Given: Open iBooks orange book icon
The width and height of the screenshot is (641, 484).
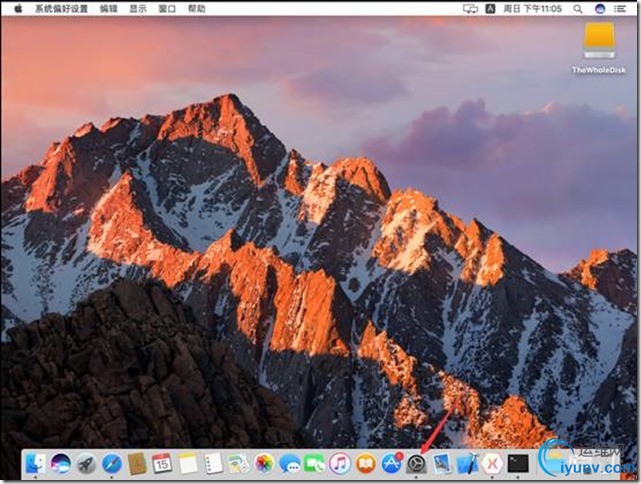Looking at the screenshot, I should click(365, 464).
